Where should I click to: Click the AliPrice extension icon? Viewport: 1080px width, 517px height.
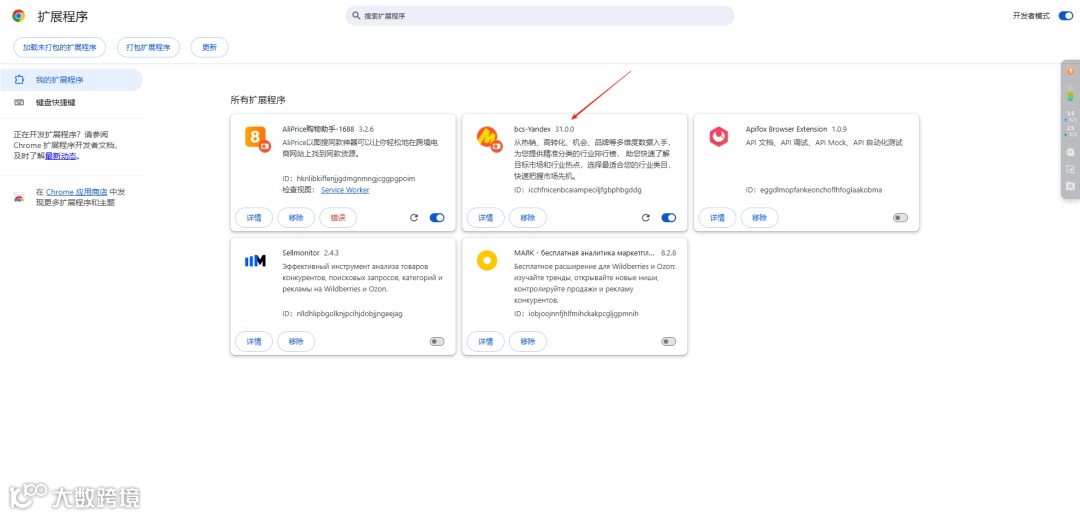coord(258,138)
